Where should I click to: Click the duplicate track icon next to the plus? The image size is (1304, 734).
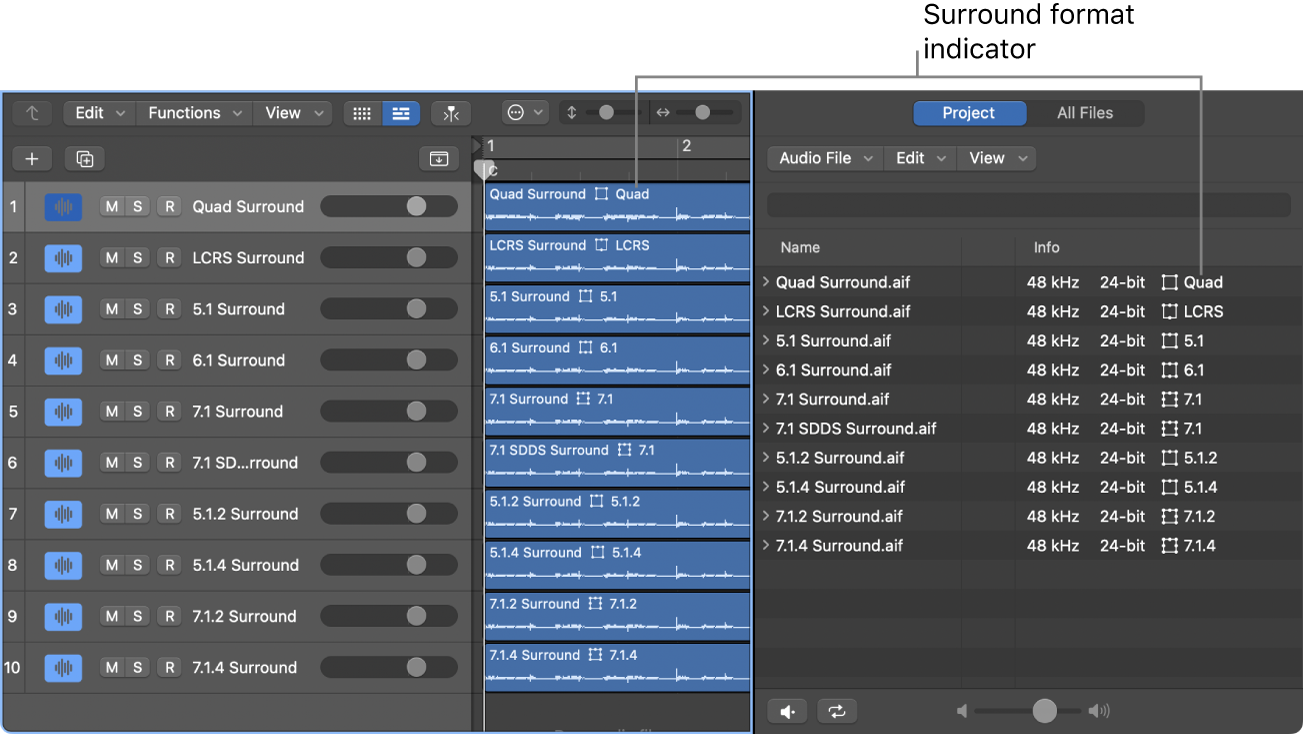pyautogui.click(x=84, y=158)
